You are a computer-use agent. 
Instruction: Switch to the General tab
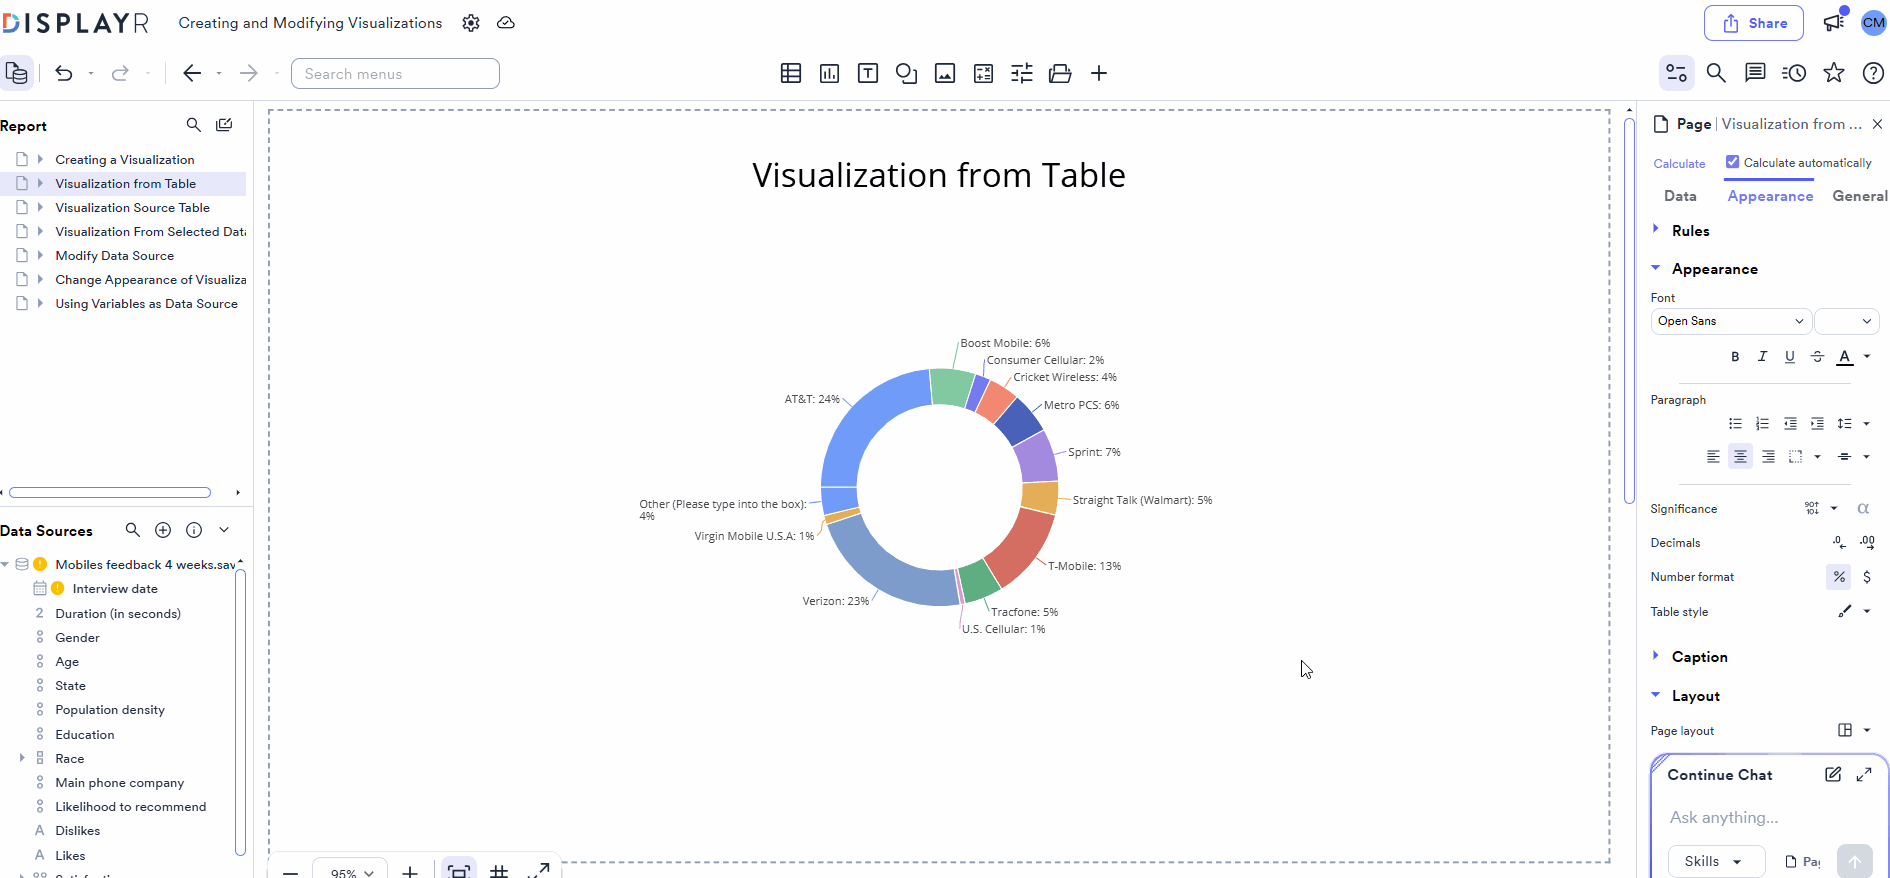1860,196
